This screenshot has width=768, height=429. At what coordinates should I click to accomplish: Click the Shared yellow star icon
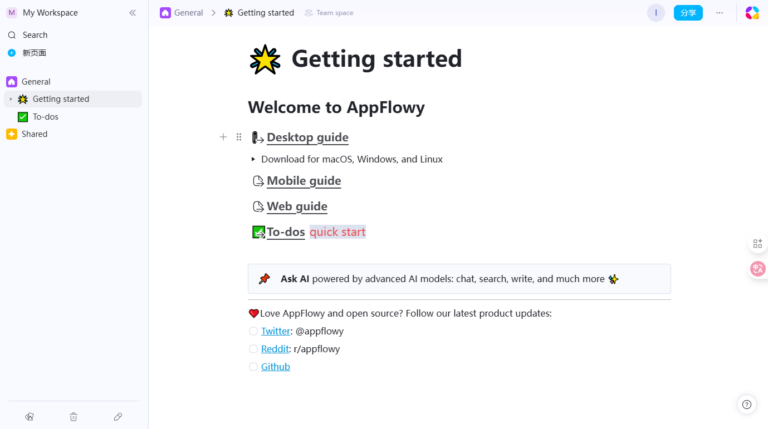(x=12, y=134)
